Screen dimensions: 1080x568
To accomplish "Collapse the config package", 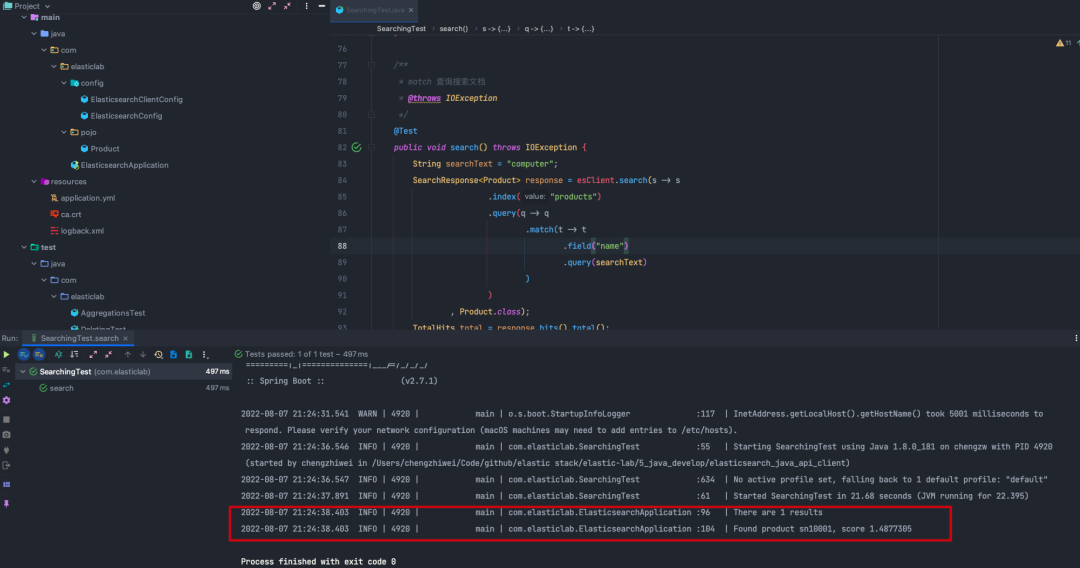I will pos(64,83).
